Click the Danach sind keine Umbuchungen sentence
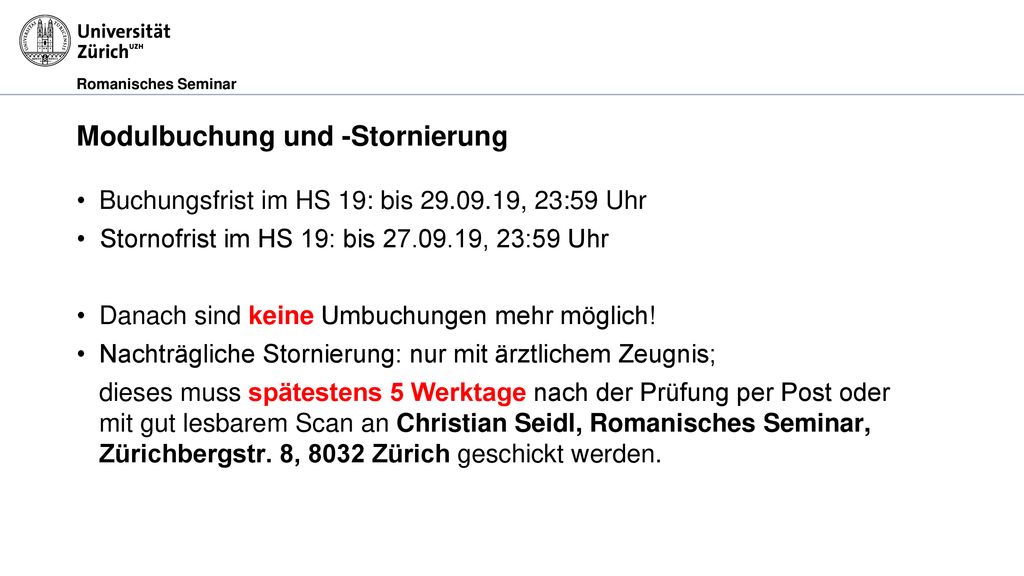 [x=377, y=315]
